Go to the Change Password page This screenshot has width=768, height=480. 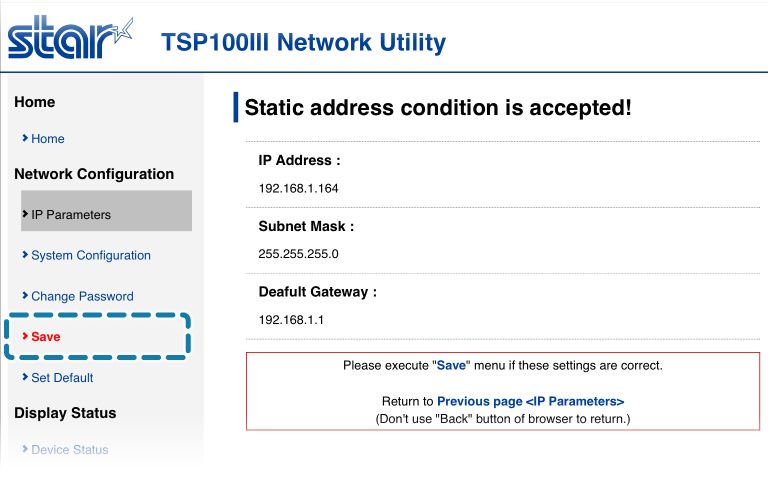82,297
